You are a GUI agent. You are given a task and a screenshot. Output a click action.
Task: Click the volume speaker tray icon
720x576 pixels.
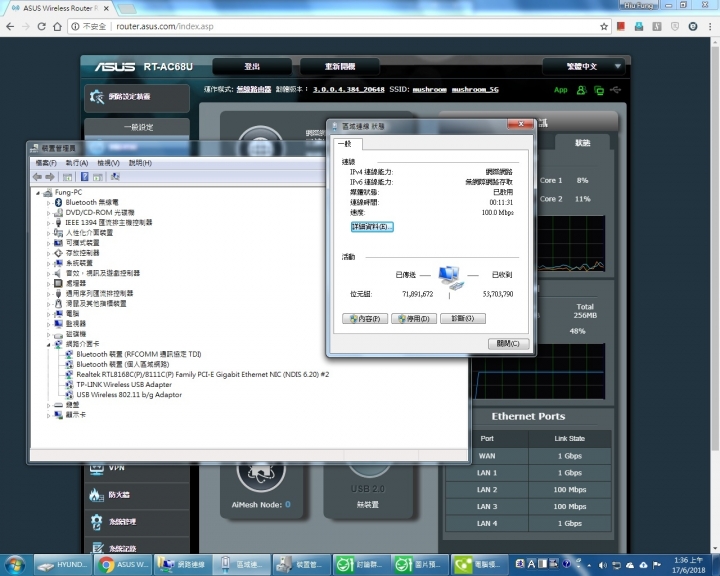coord(603,565)
